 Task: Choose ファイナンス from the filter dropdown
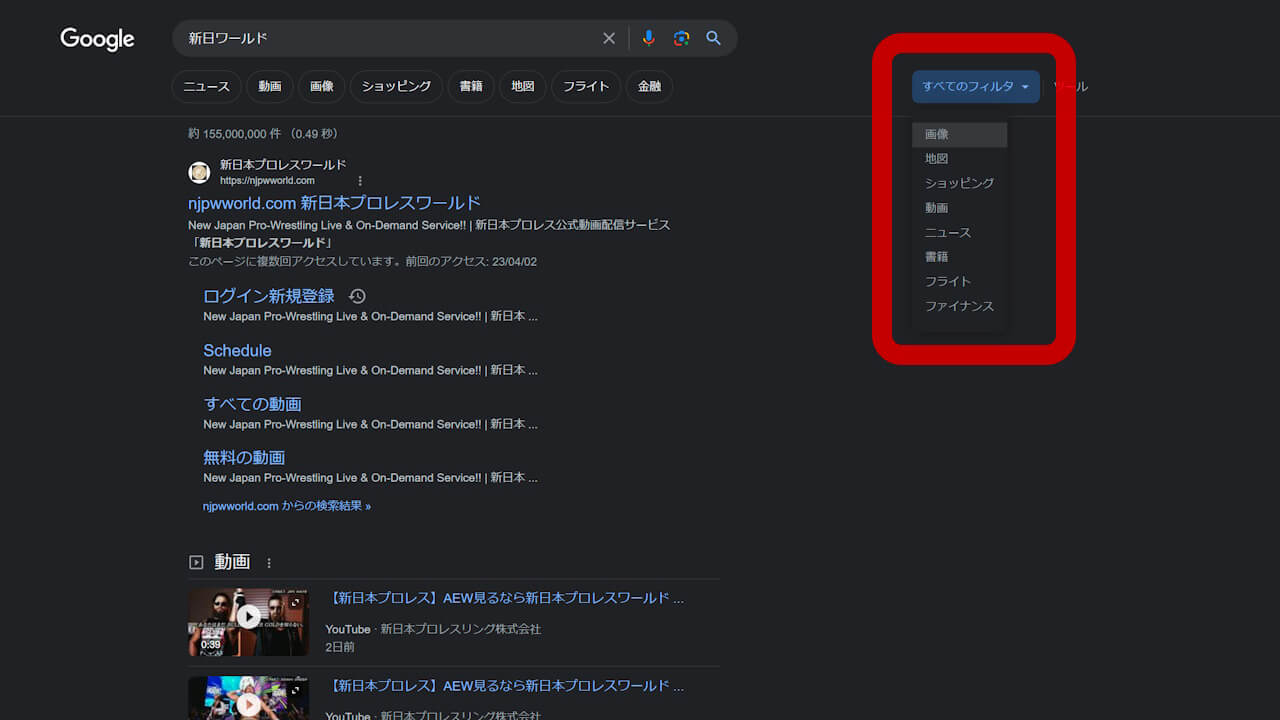(x=959, y=306)
